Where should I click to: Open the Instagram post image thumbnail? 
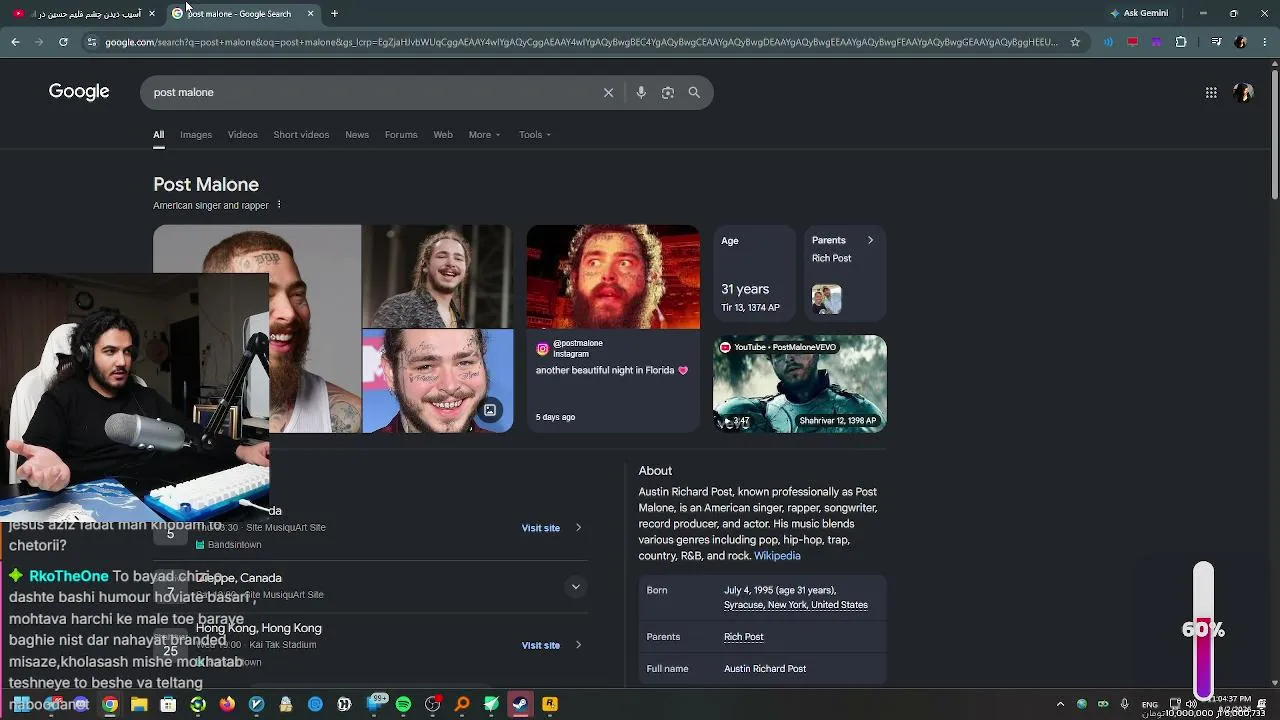613,277
